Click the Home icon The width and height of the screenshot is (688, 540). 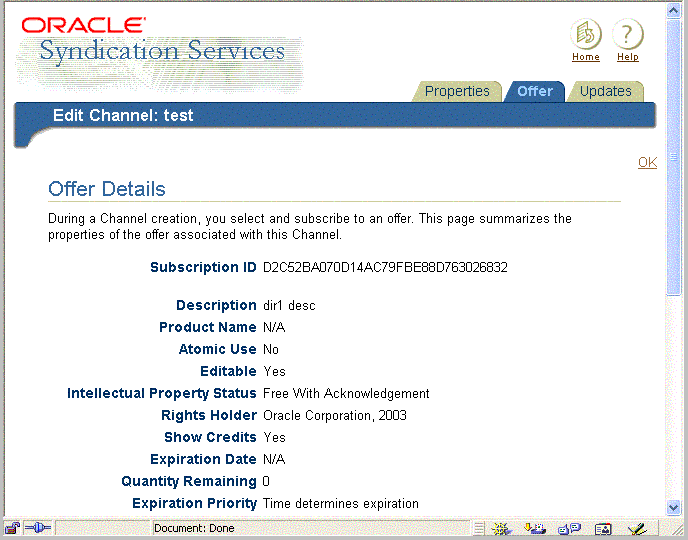click(586, 34)
